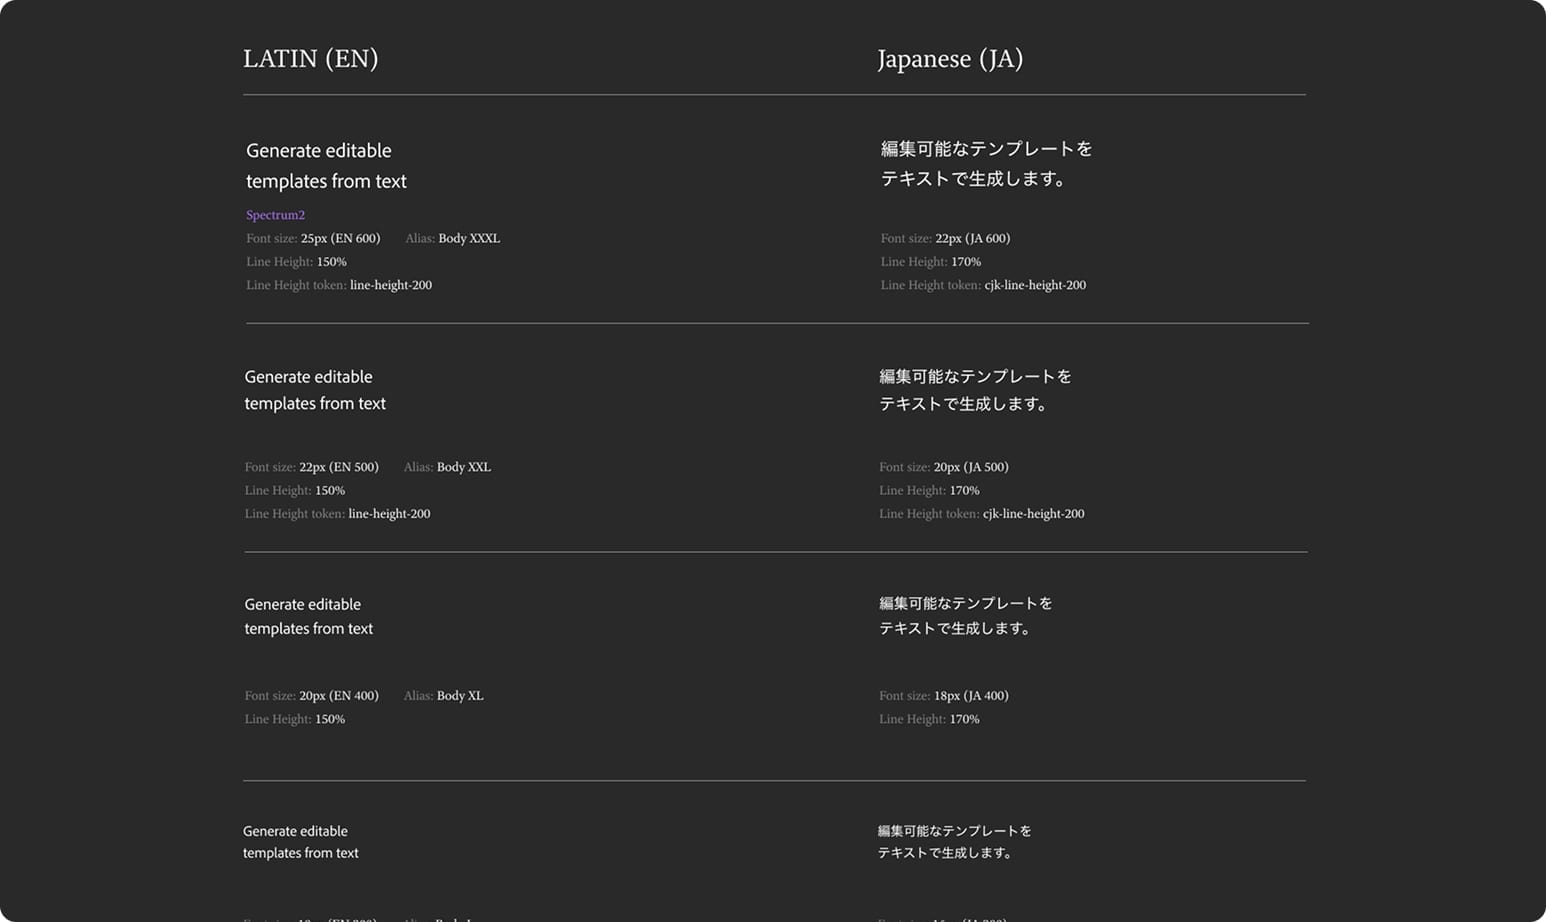Click the "150%" line height in Body XXXL row
The image size is (1546, 922).
(x=332, y=262)
